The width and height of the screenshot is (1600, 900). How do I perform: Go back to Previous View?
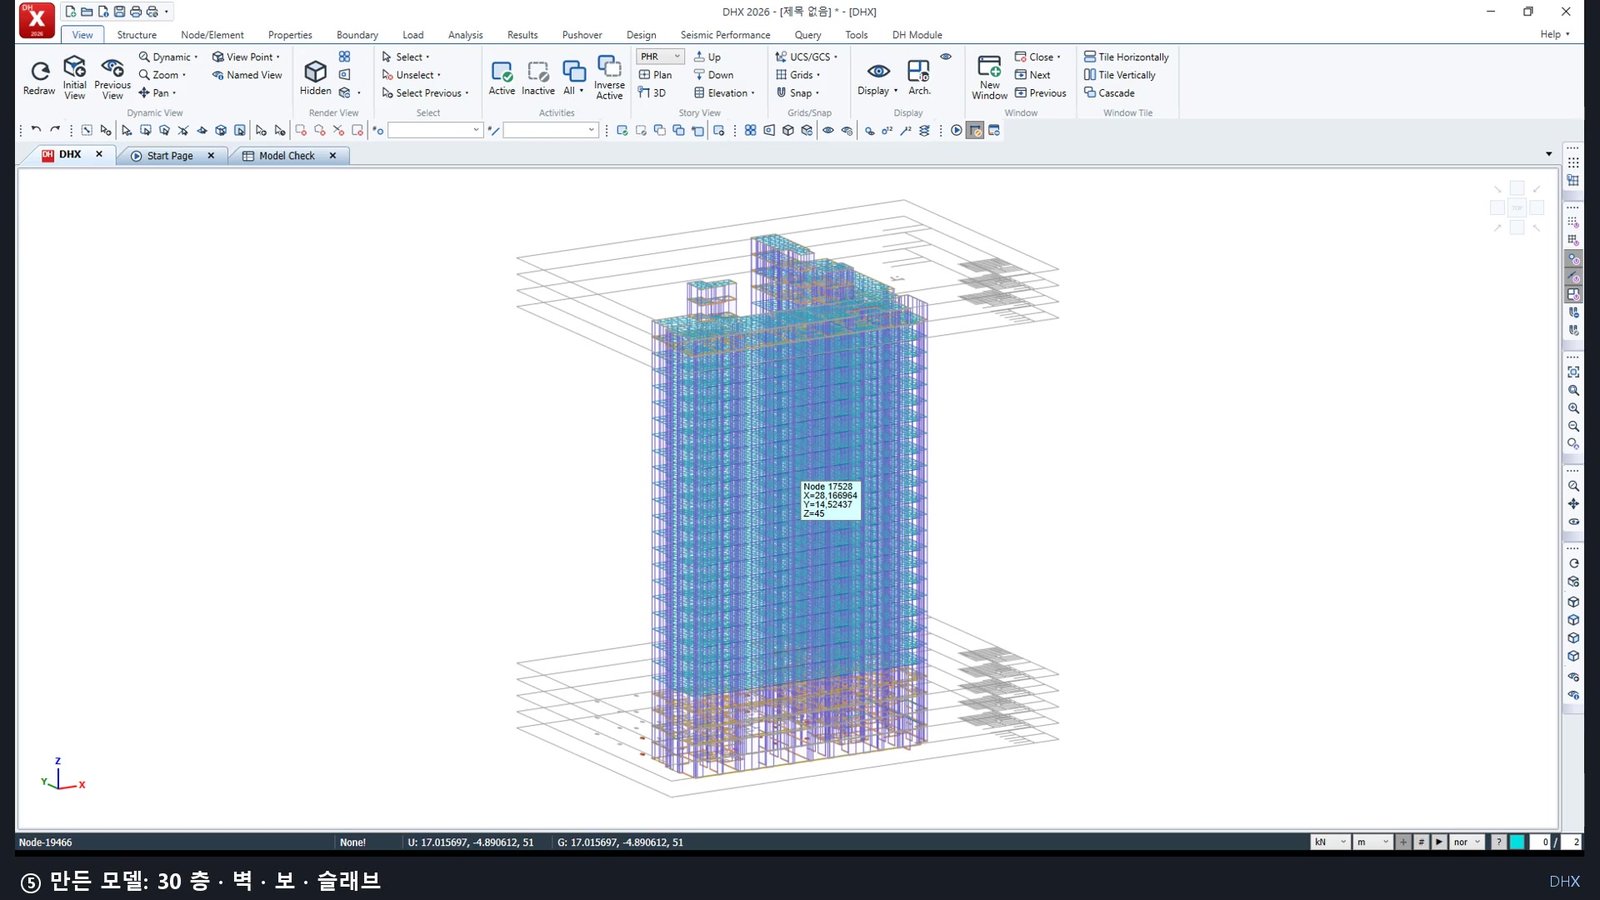(x=113, y=77)
